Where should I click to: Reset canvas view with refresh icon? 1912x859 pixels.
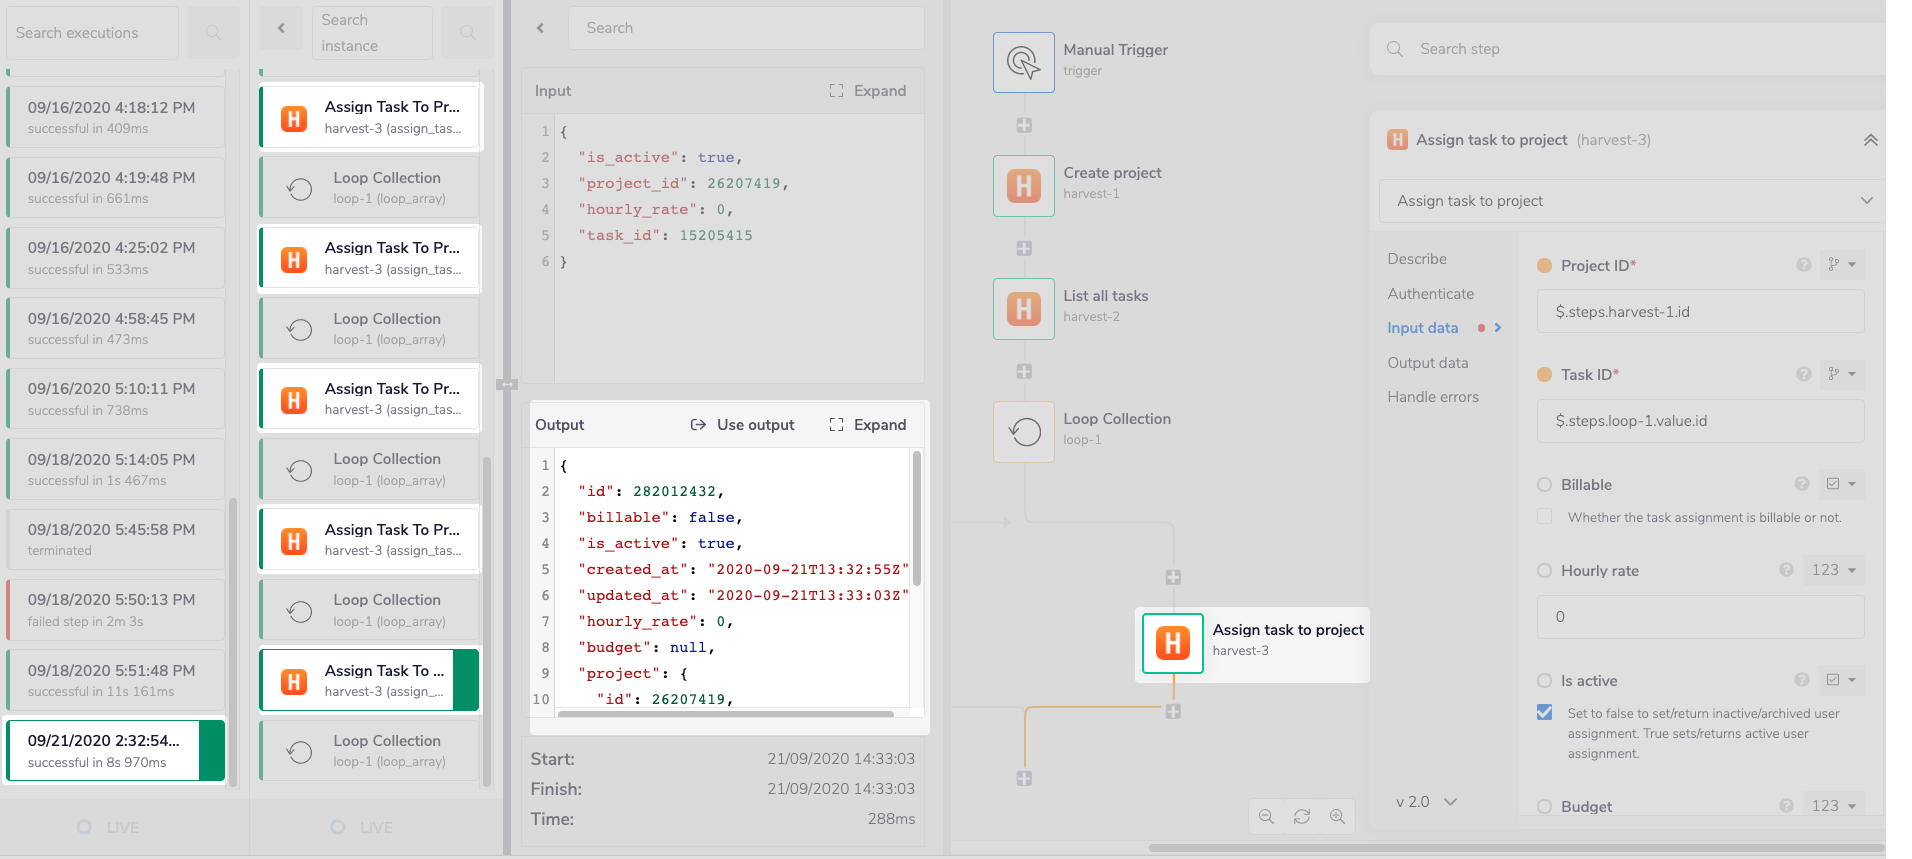1302,817
